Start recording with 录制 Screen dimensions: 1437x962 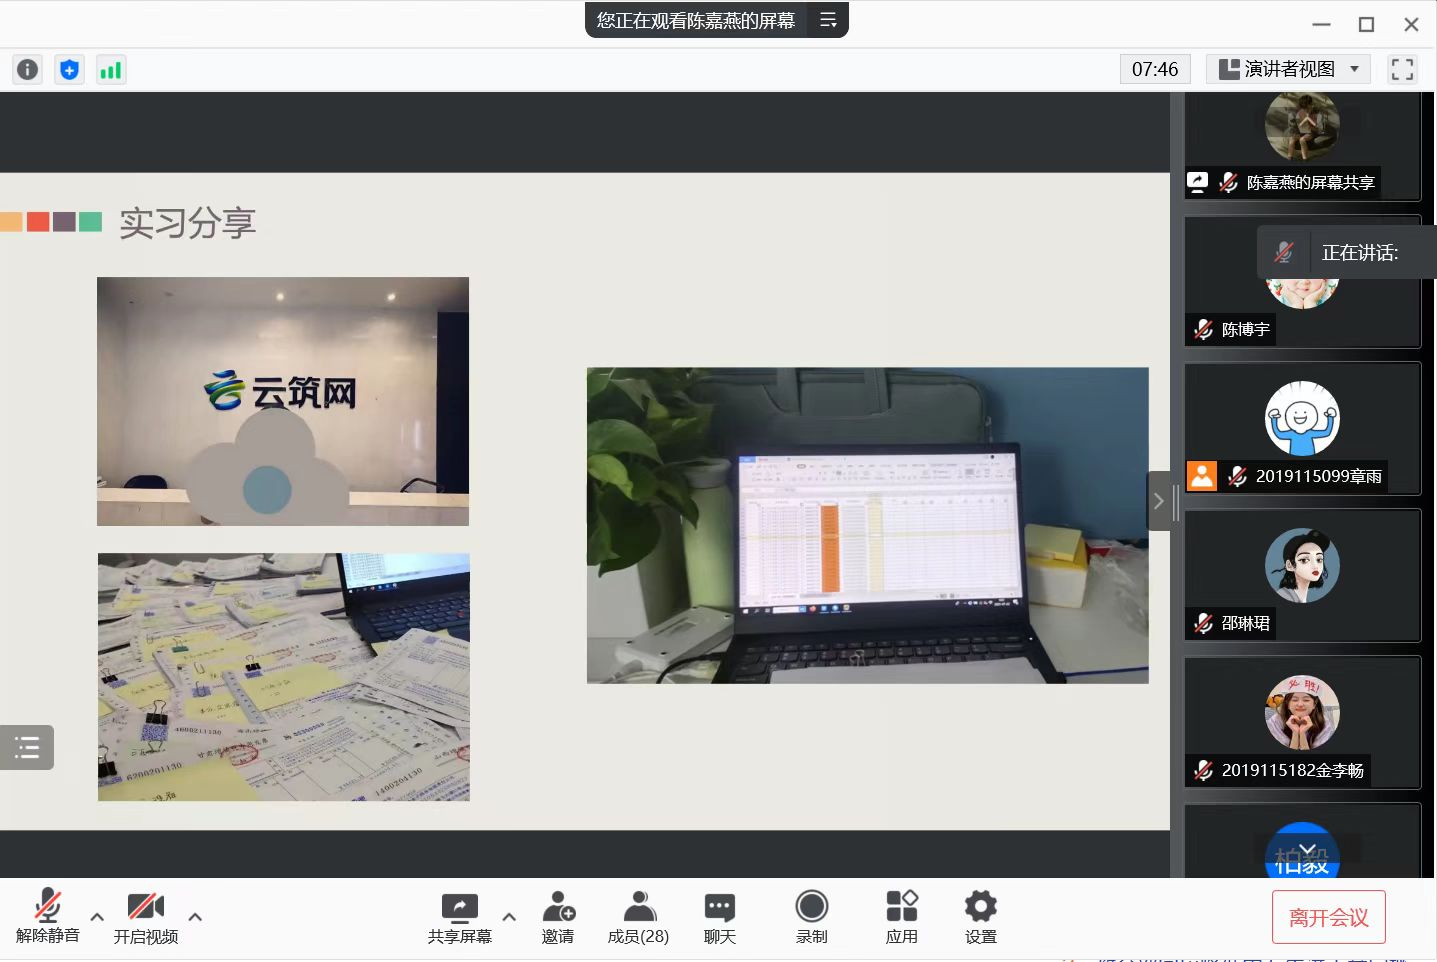tap(811, 917)
